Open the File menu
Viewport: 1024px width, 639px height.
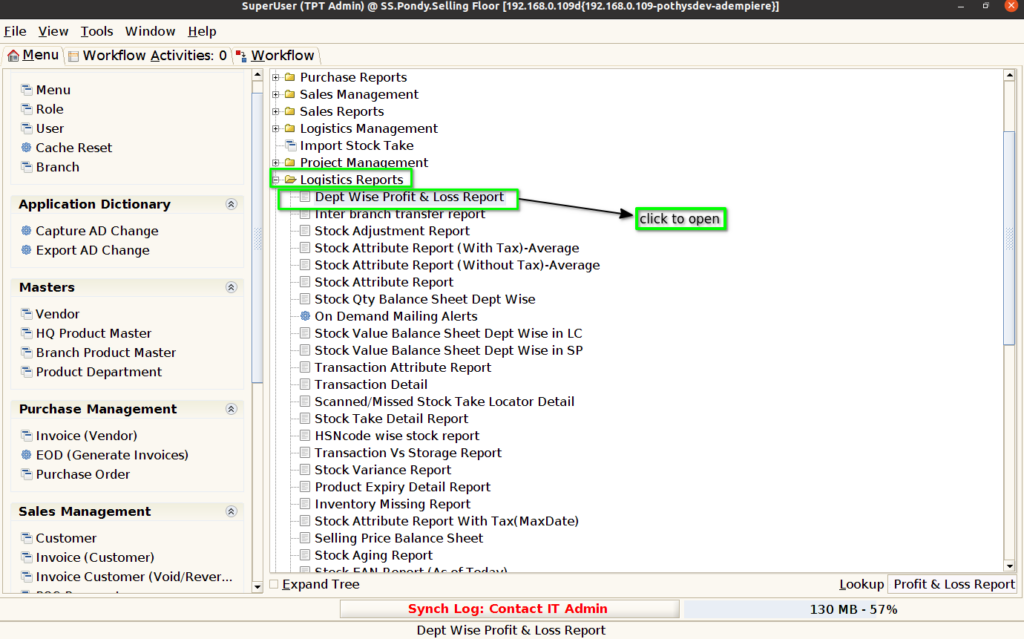[x=15, y=31]
